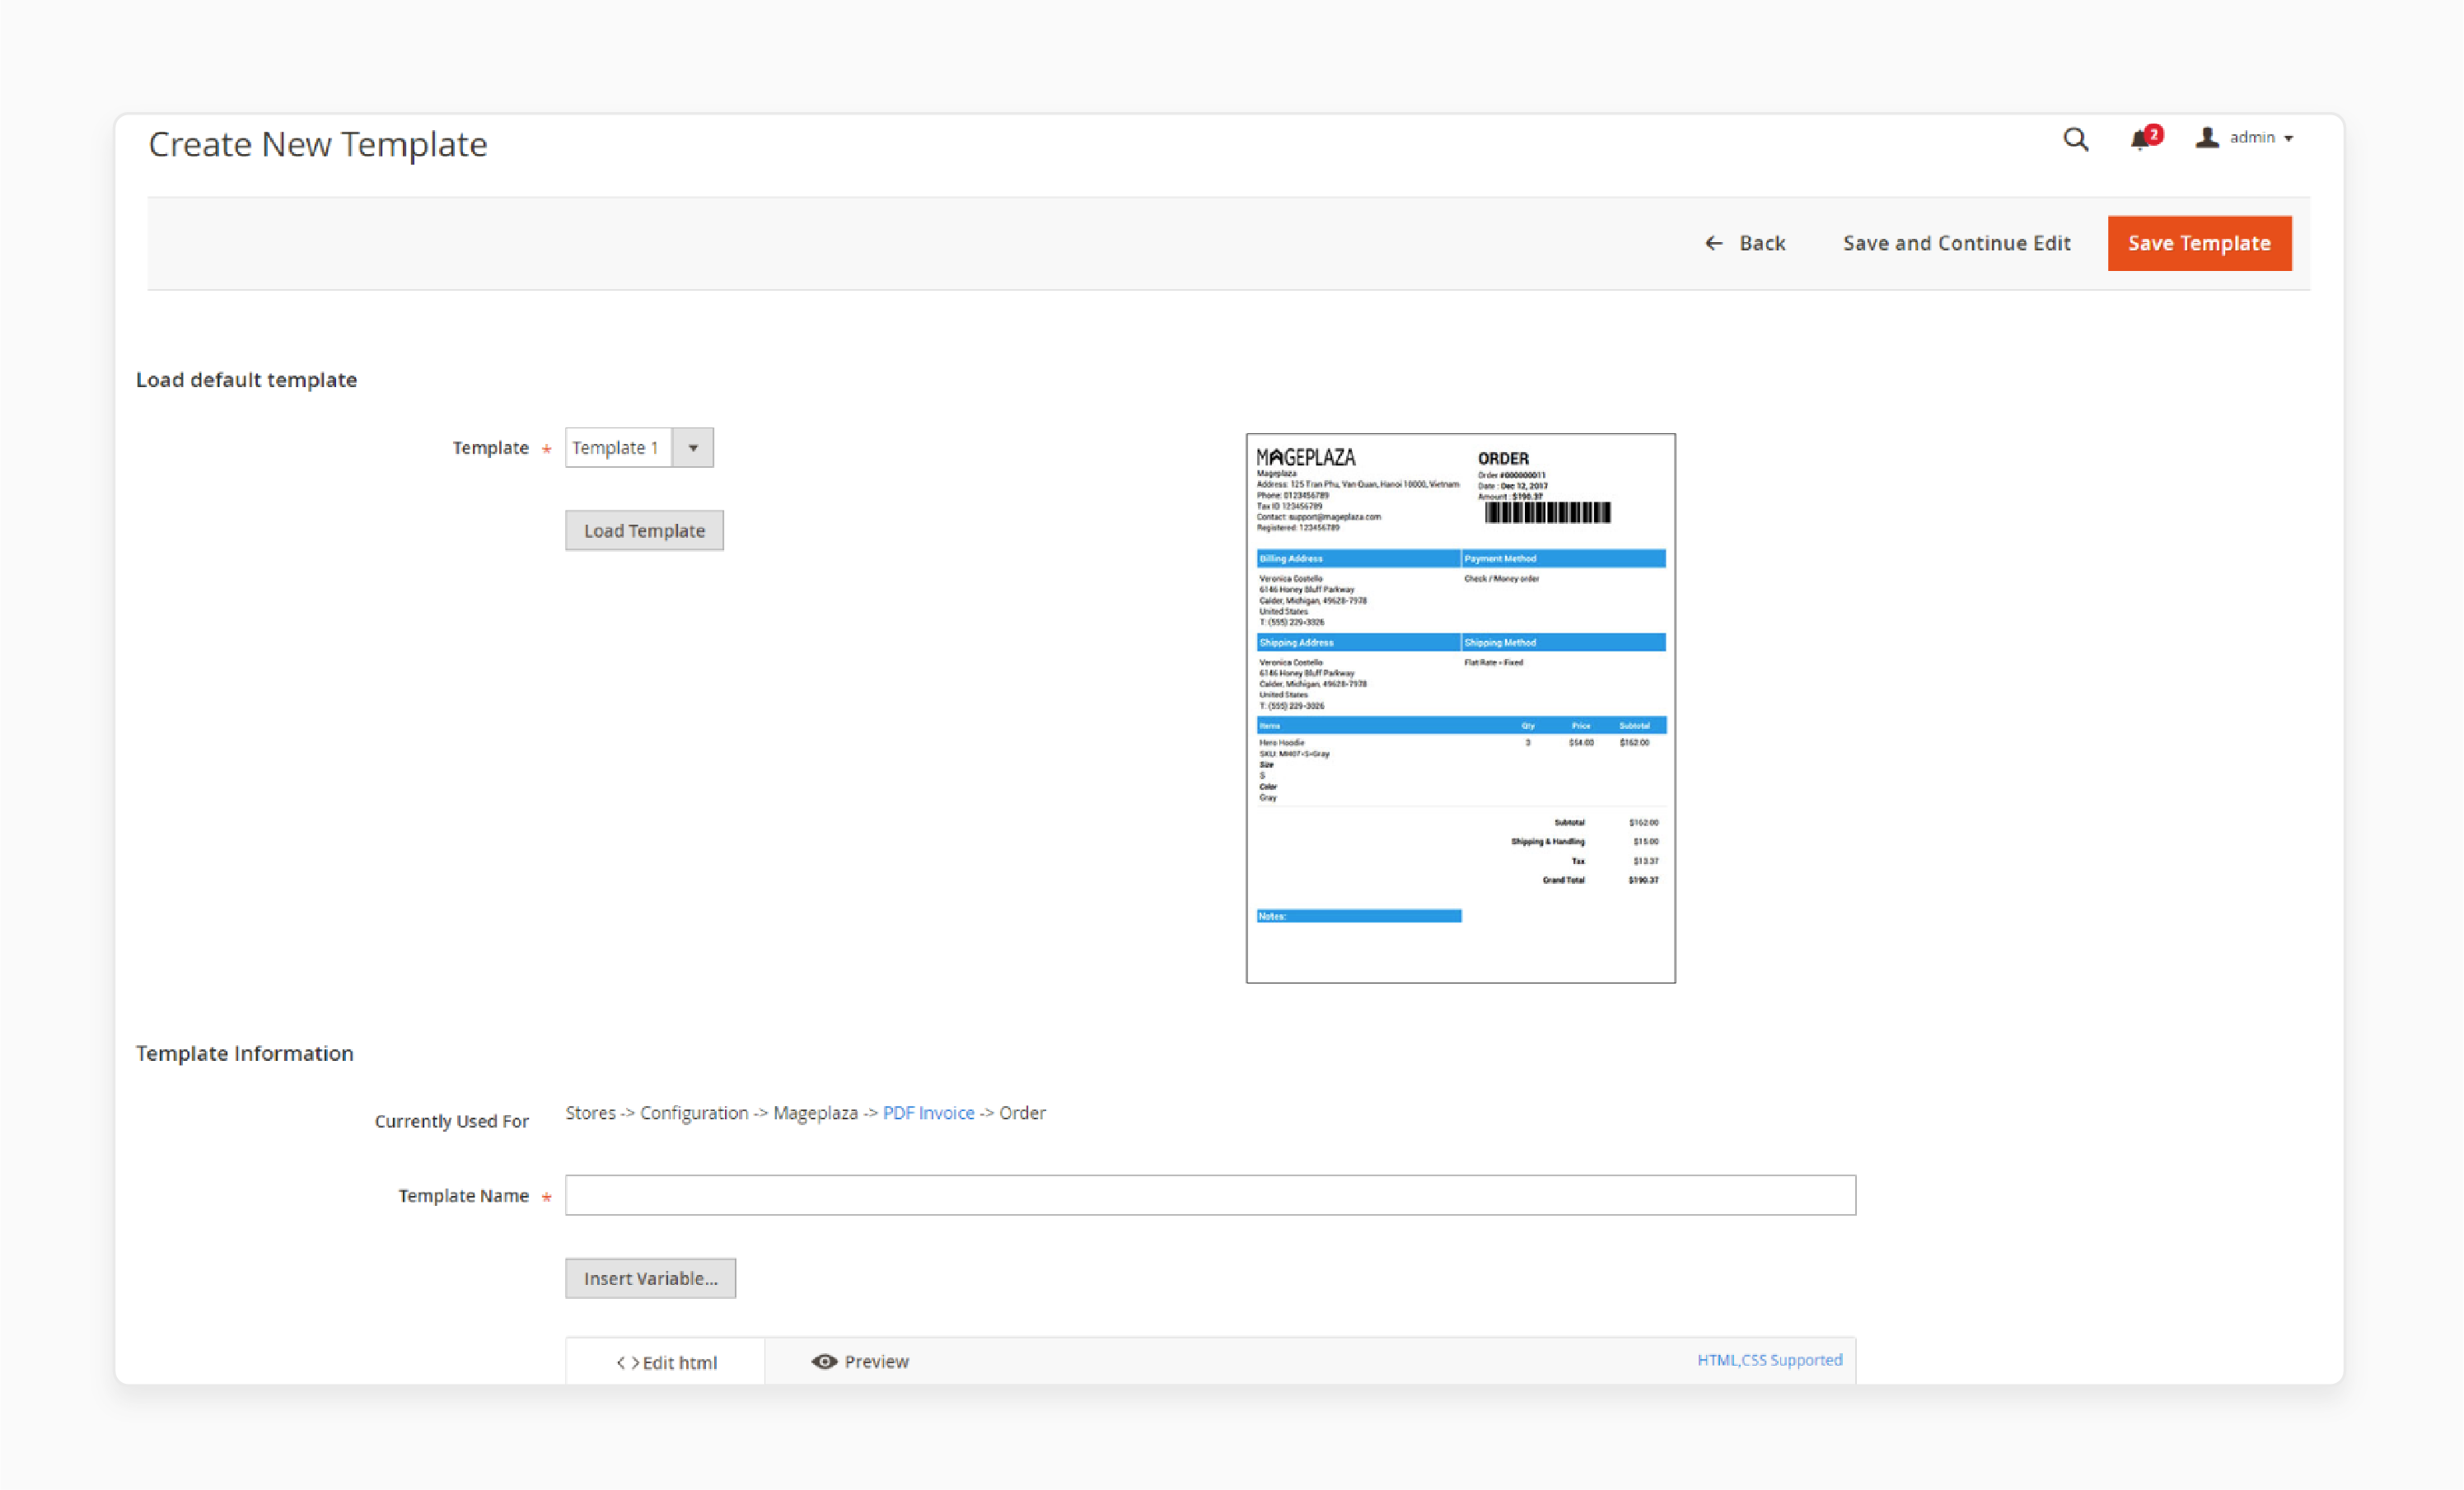Image resolution: width=2464 pixels, height=1490 pixels.
Task: Open notifications bell with badge
Action: 2145,138
